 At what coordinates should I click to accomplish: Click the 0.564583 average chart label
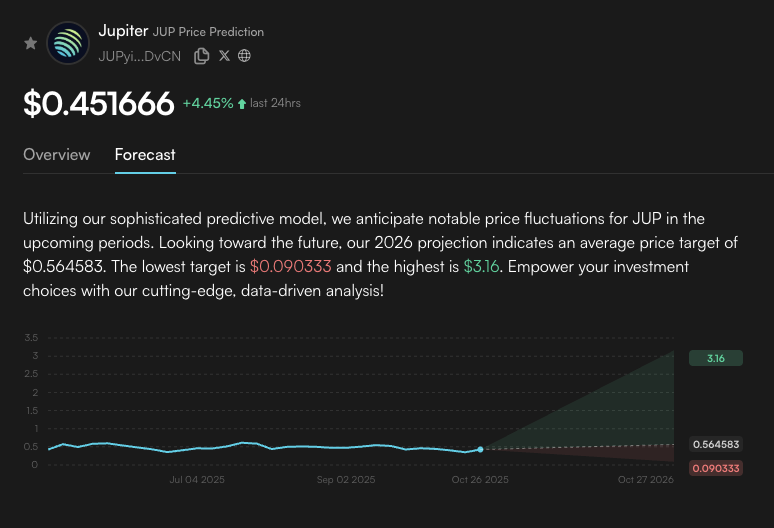click(x=715, y=444)
